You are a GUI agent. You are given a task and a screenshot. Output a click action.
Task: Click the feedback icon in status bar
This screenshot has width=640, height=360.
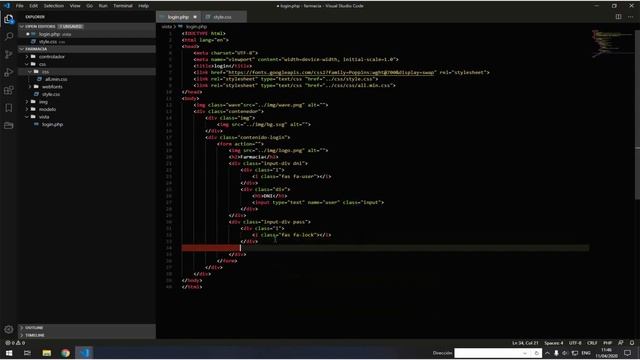[x=621, y=343]
